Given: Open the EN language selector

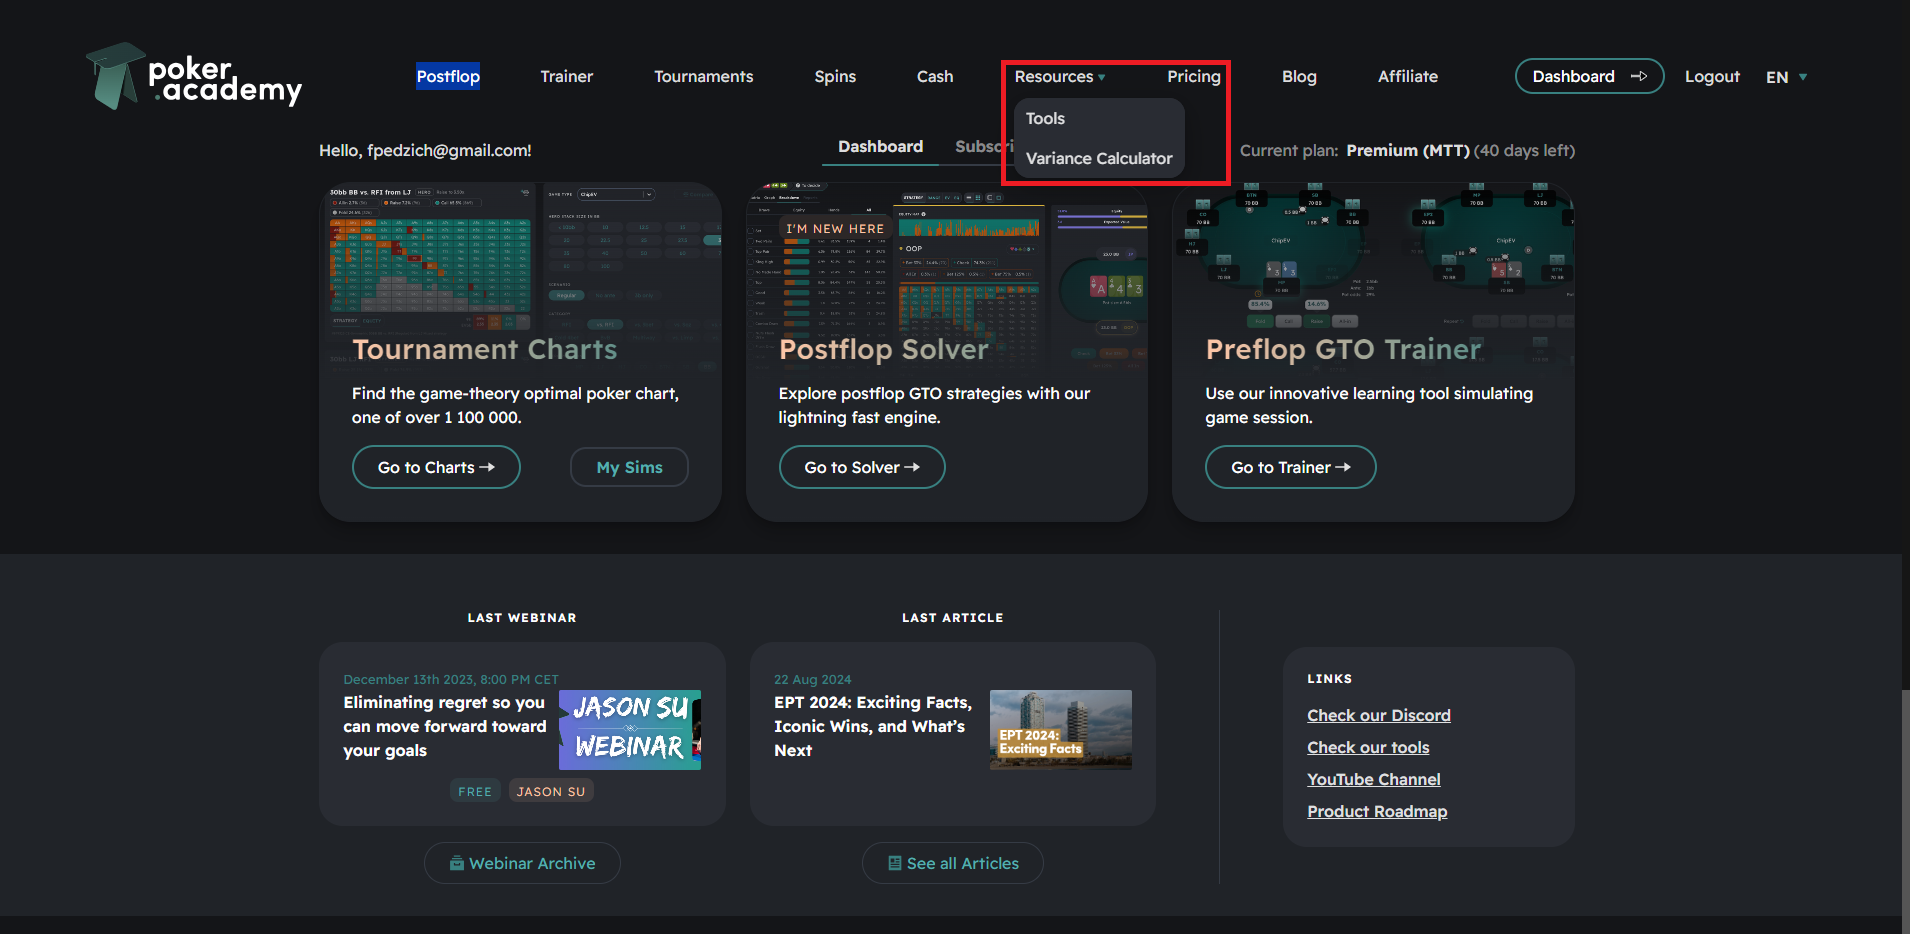Looking at the screenshot, I should (x=1786, y=77).
